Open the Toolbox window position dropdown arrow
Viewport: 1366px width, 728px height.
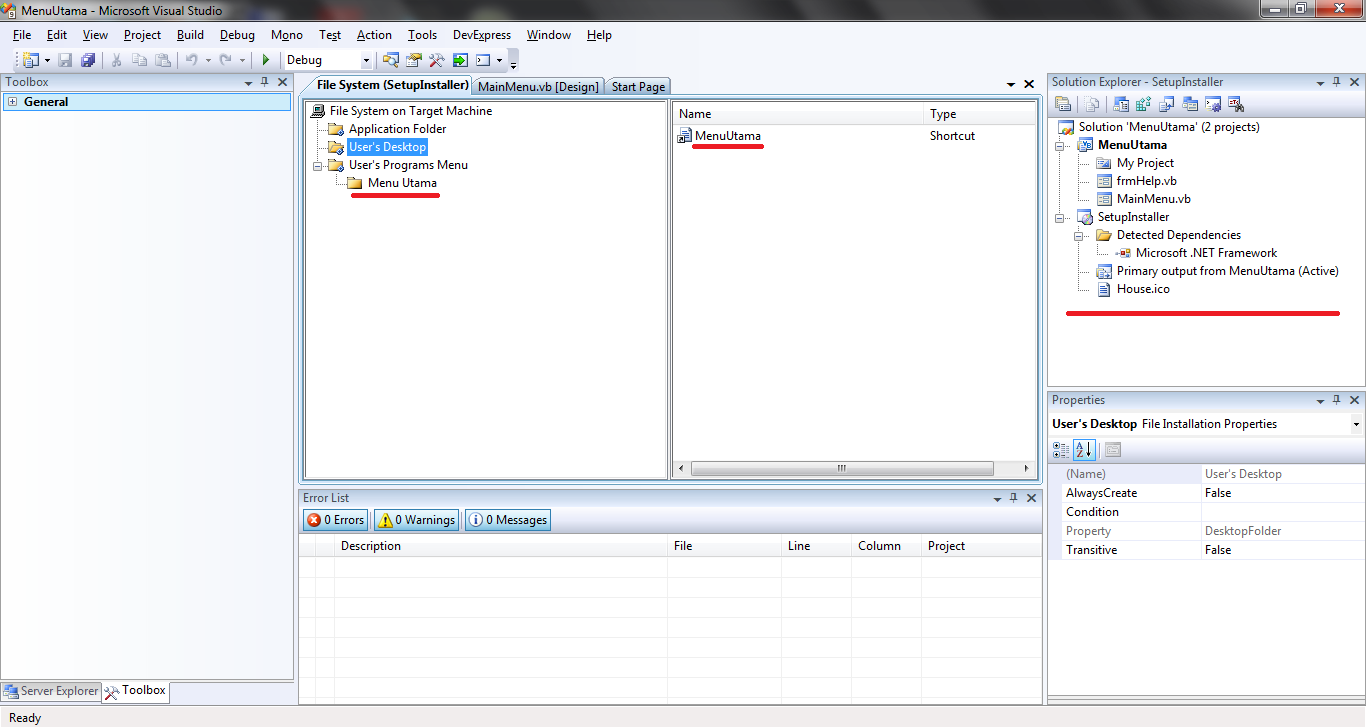[248, 82]
